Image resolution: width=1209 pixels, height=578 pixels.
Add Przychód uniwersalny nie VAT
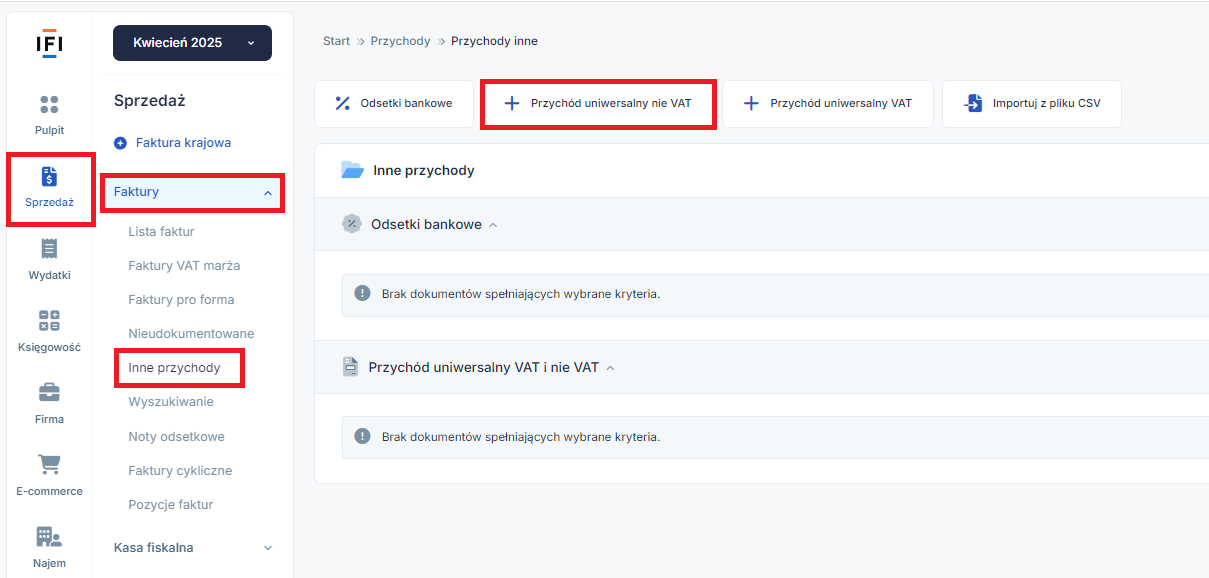click(x=598, y=103)
